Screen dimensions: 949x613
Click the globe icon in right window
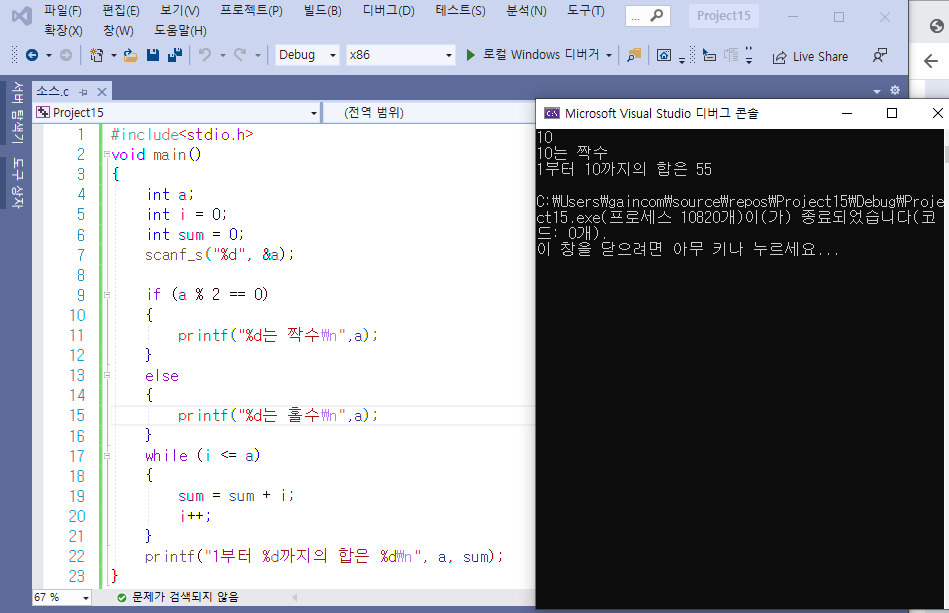click(x=936, y=26)
